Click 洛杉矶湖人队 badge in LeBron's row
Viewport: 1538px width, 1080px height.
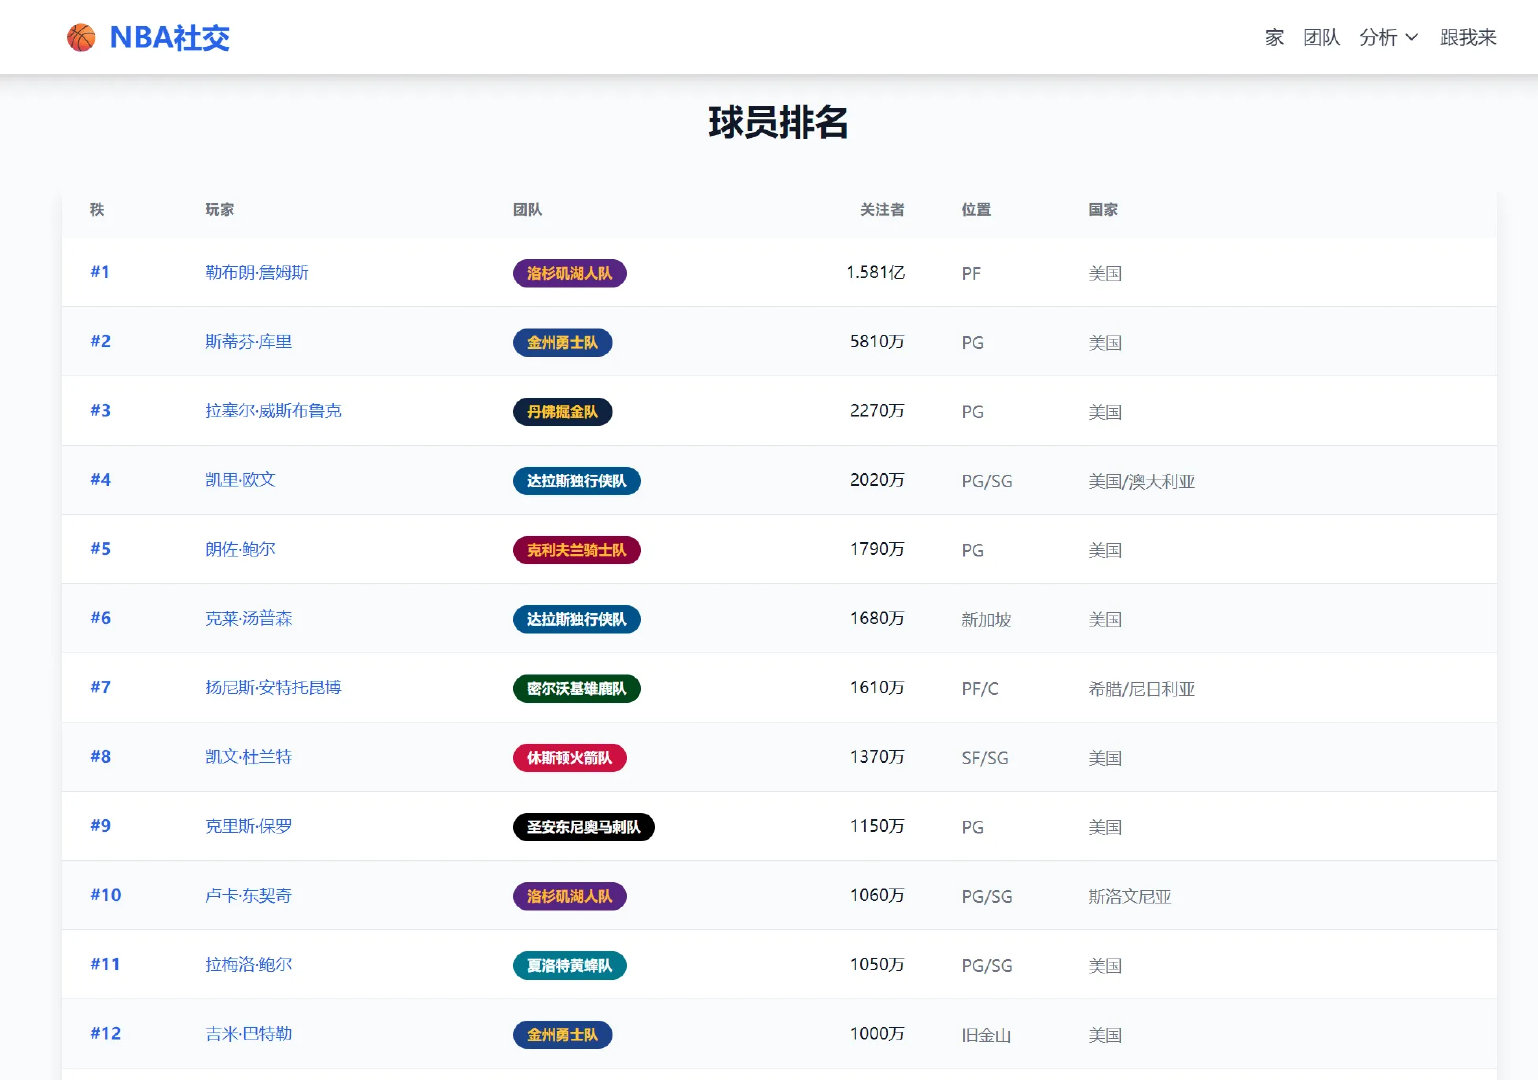570,273
